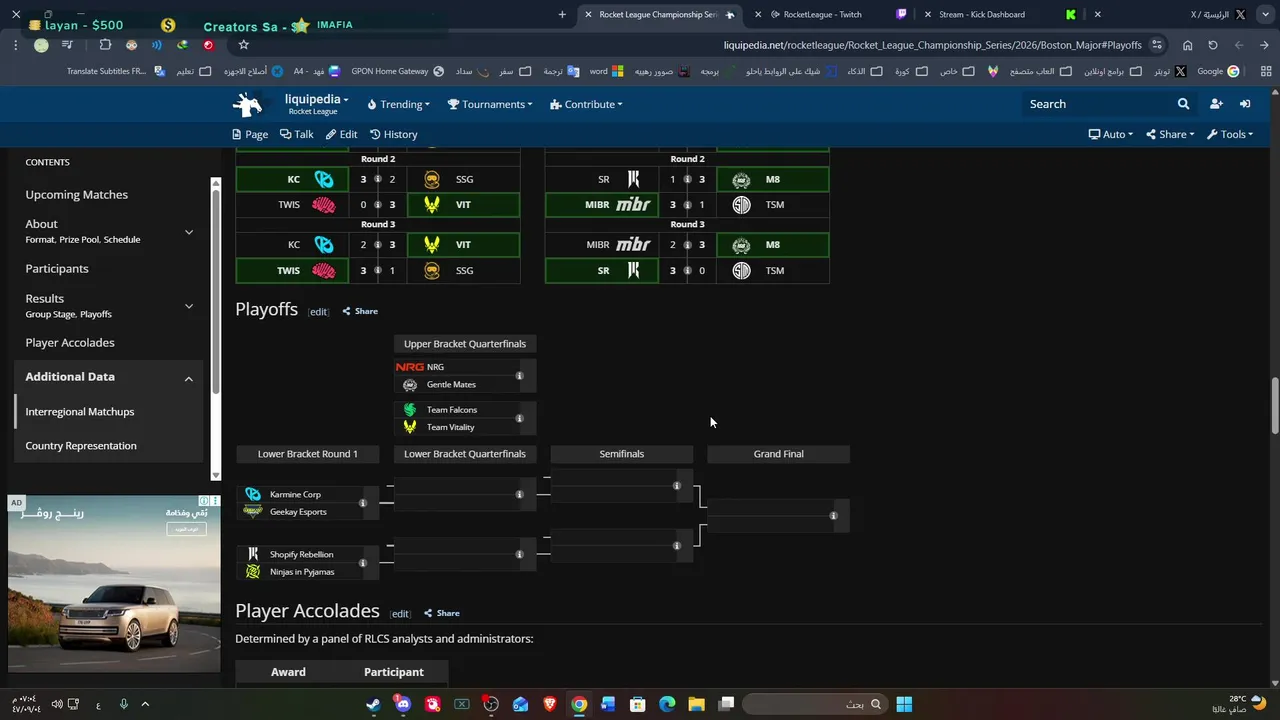Image resolution: width=1280 pixels, height=720 pixels.
Task: Click the Liquipedia search field
Action: 1098,104
